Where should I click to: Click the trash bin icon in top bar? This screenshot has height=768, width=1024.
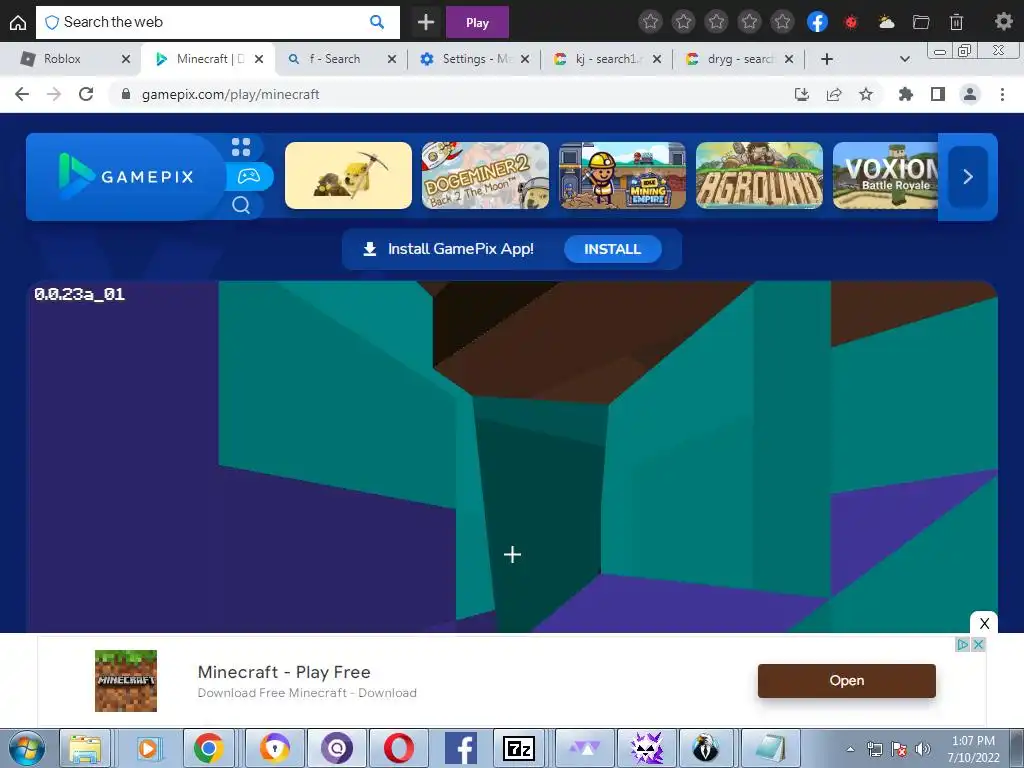956,22
